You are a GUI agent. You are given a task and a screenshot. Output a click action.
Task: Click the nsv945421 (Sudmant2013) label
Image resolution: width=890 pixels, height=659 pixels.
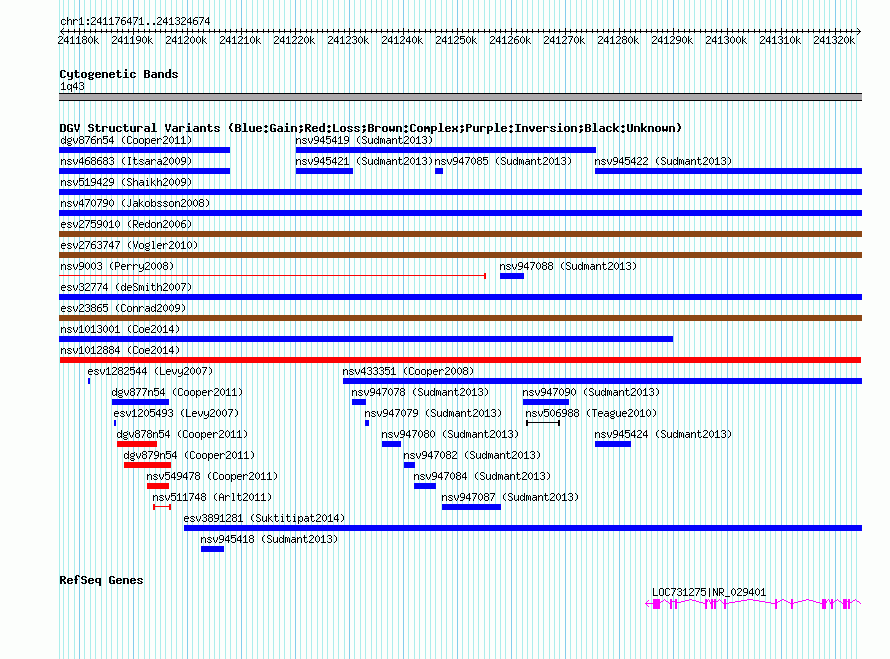pyautogui.click(x=364, y=161)
